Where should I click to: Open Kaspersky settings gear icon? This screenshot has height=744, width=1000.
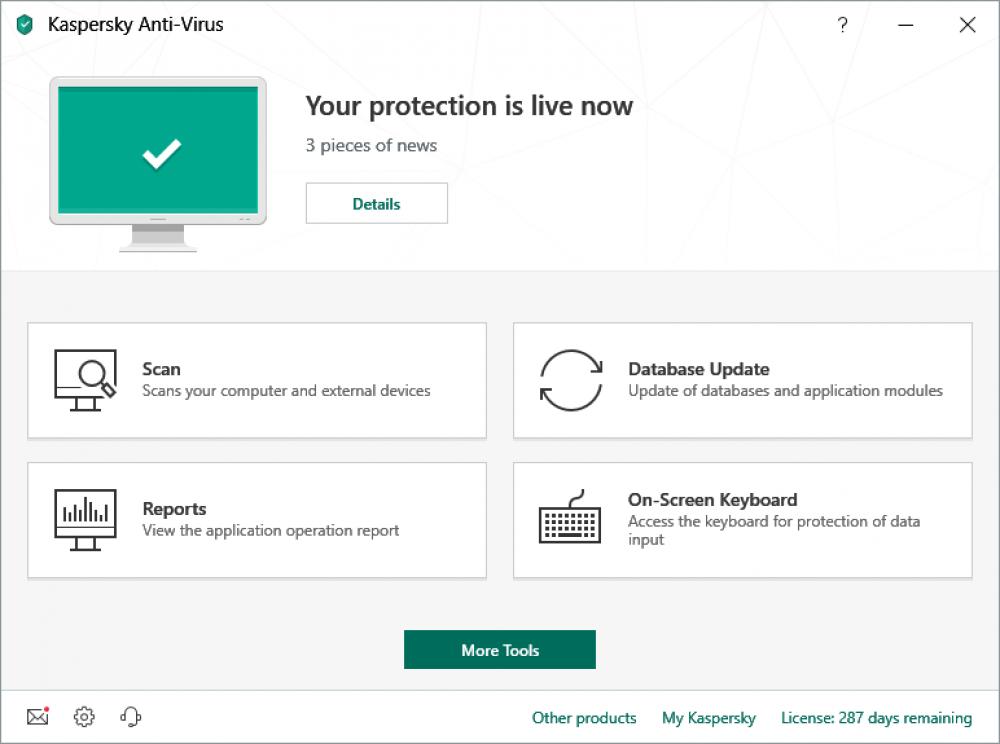(84, 717)
